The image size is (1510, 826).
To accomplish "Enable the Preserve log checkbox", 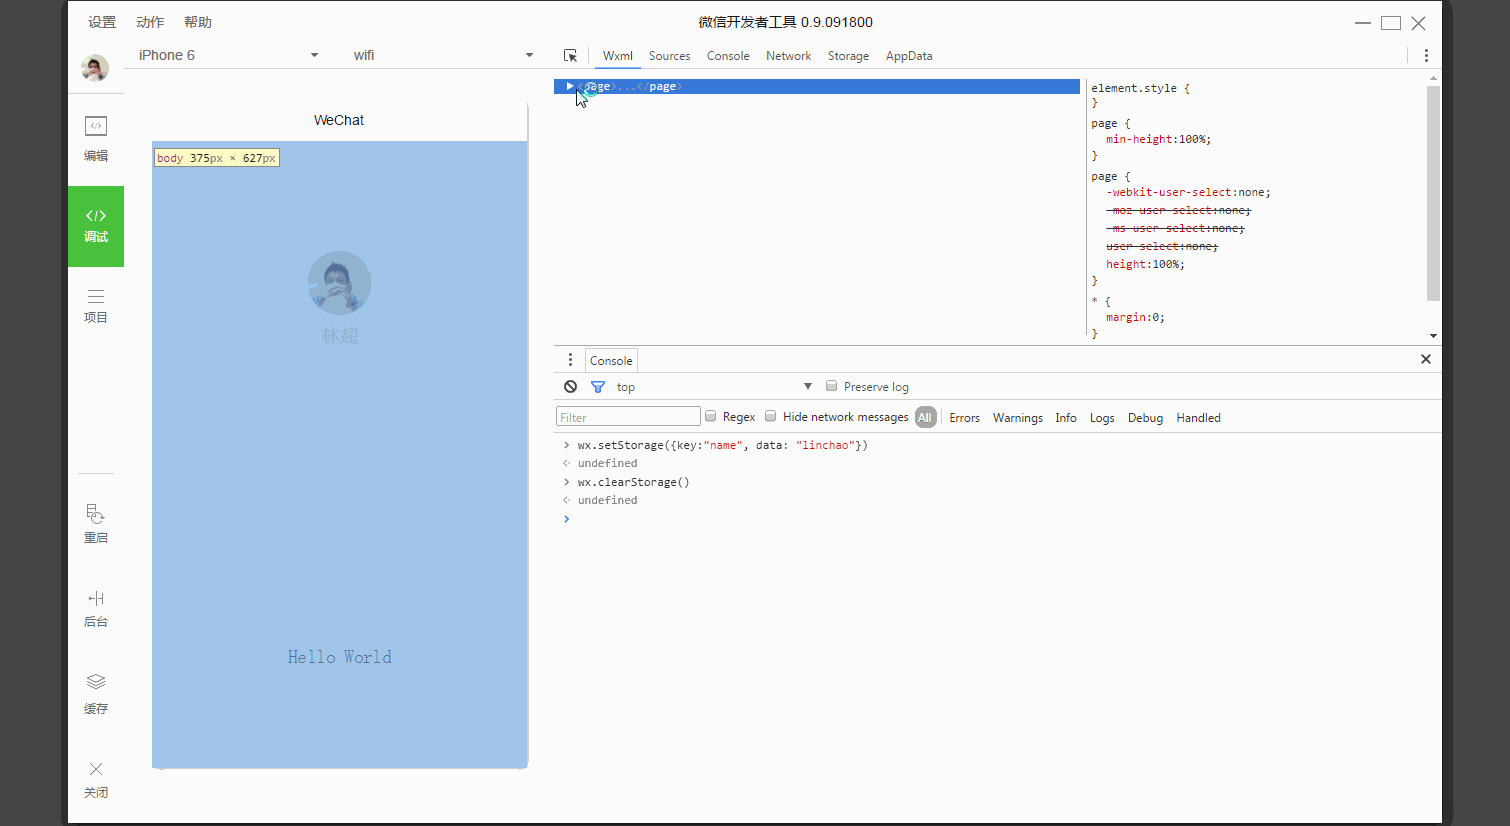I will [x=831, y=386].
